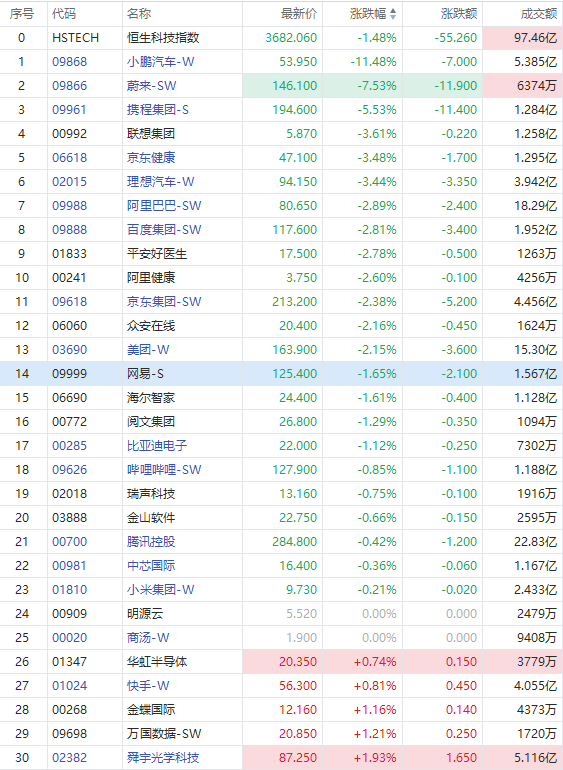This screenshot has width=563, height=770.
Task: Open the 哔哩哔哩-SW stock link
Action: click(x=164, y=470)
